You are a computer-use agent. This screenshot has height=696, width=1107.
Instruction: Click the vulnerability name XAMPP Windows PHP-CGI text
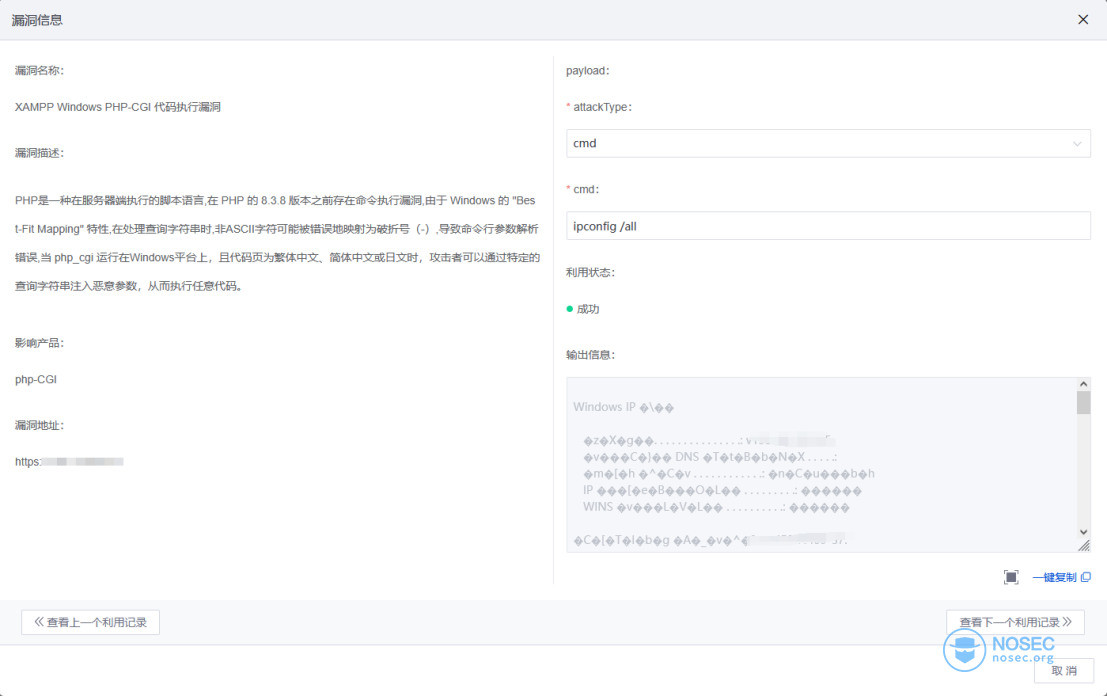[x=118, y=107]
